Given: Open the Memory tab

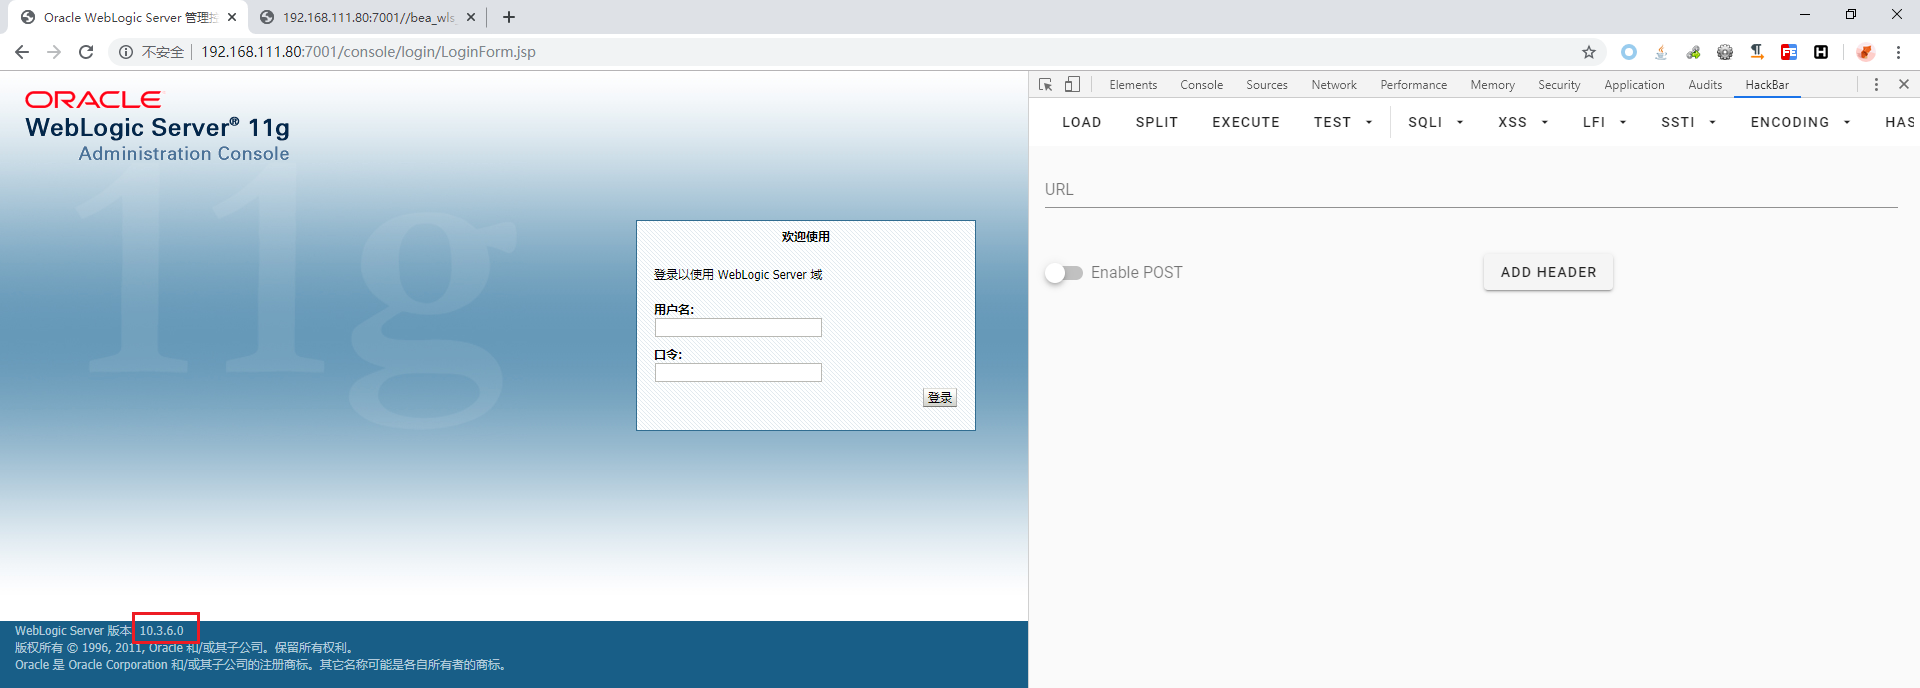Looking at the screenshot, I should click(1492, 85).
